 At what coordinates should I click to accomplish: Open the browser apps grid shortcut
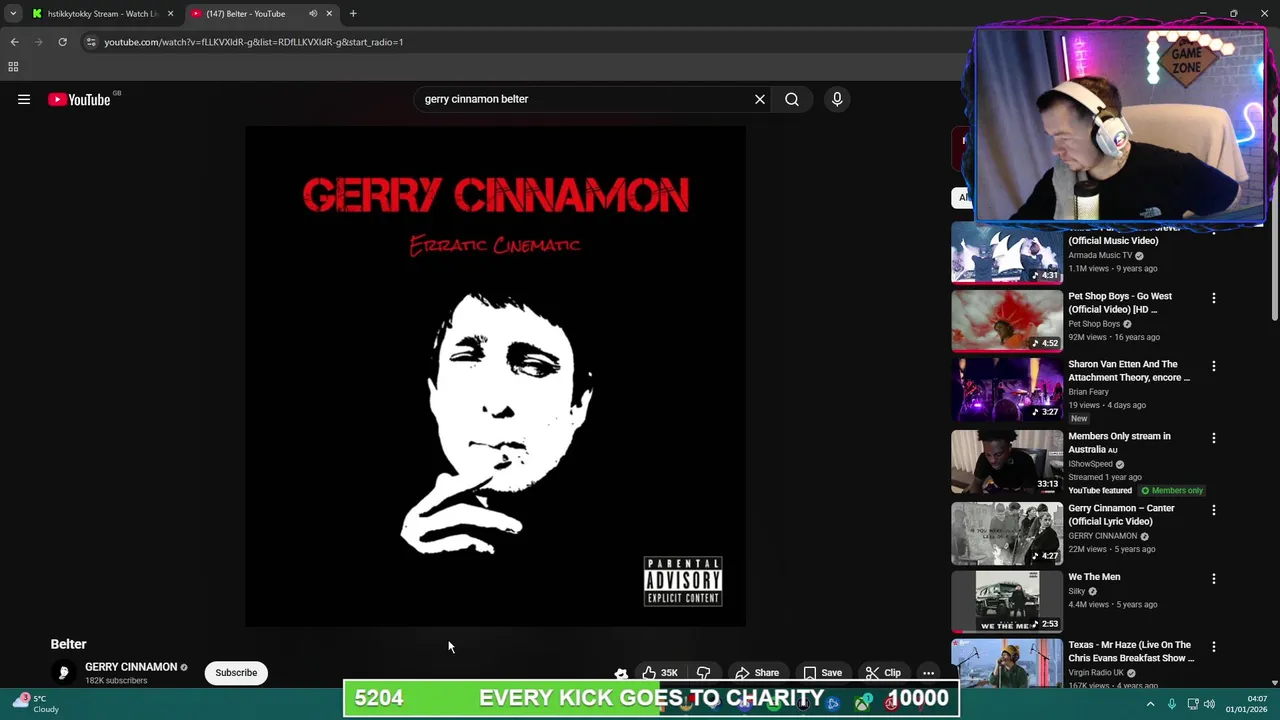[13, 67]
